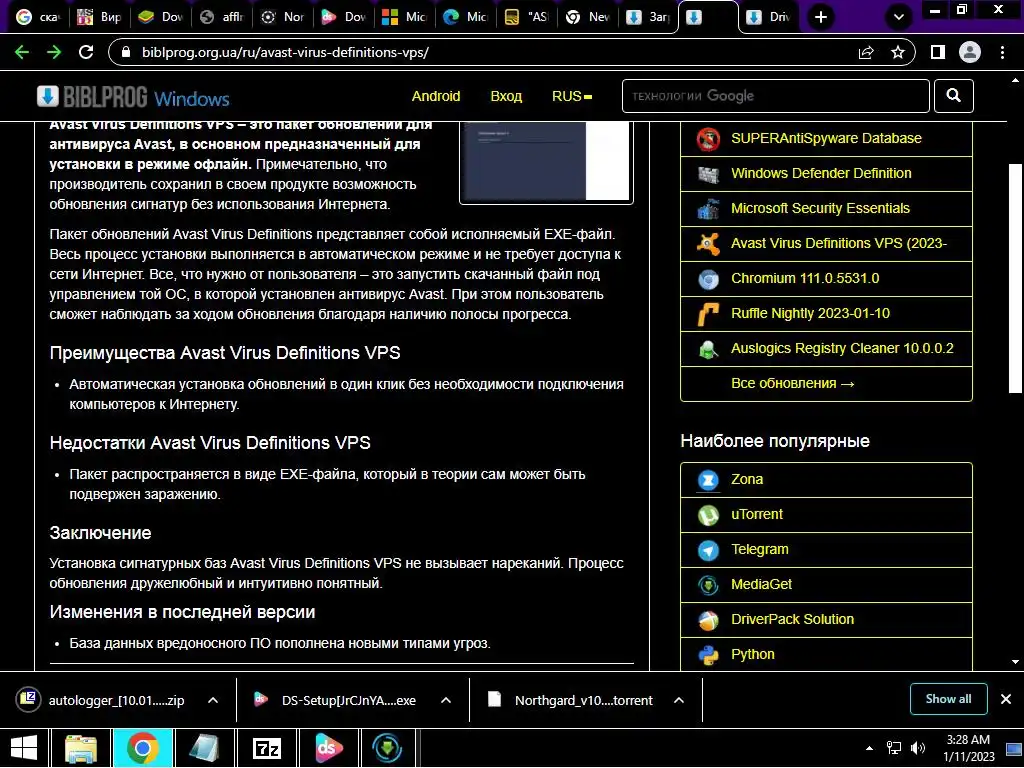Click the SUPERAntiSpyware Database icon
The image size is (1024, 768).
tap(708, 138)
